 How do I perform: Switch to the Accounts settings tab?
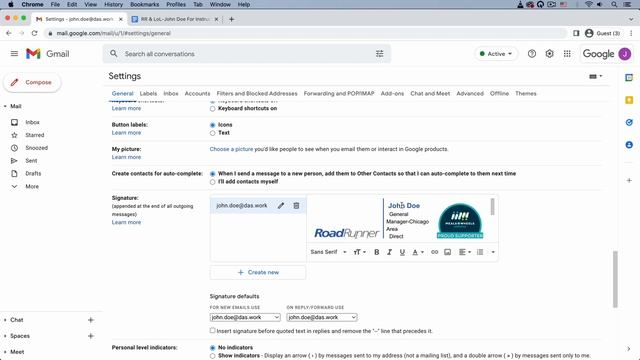[x=197, y=93]
